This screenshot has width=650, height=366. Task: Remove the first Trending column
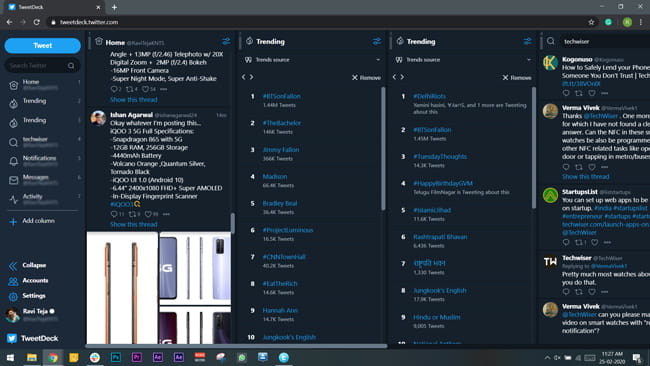click(x=366, y=78)
